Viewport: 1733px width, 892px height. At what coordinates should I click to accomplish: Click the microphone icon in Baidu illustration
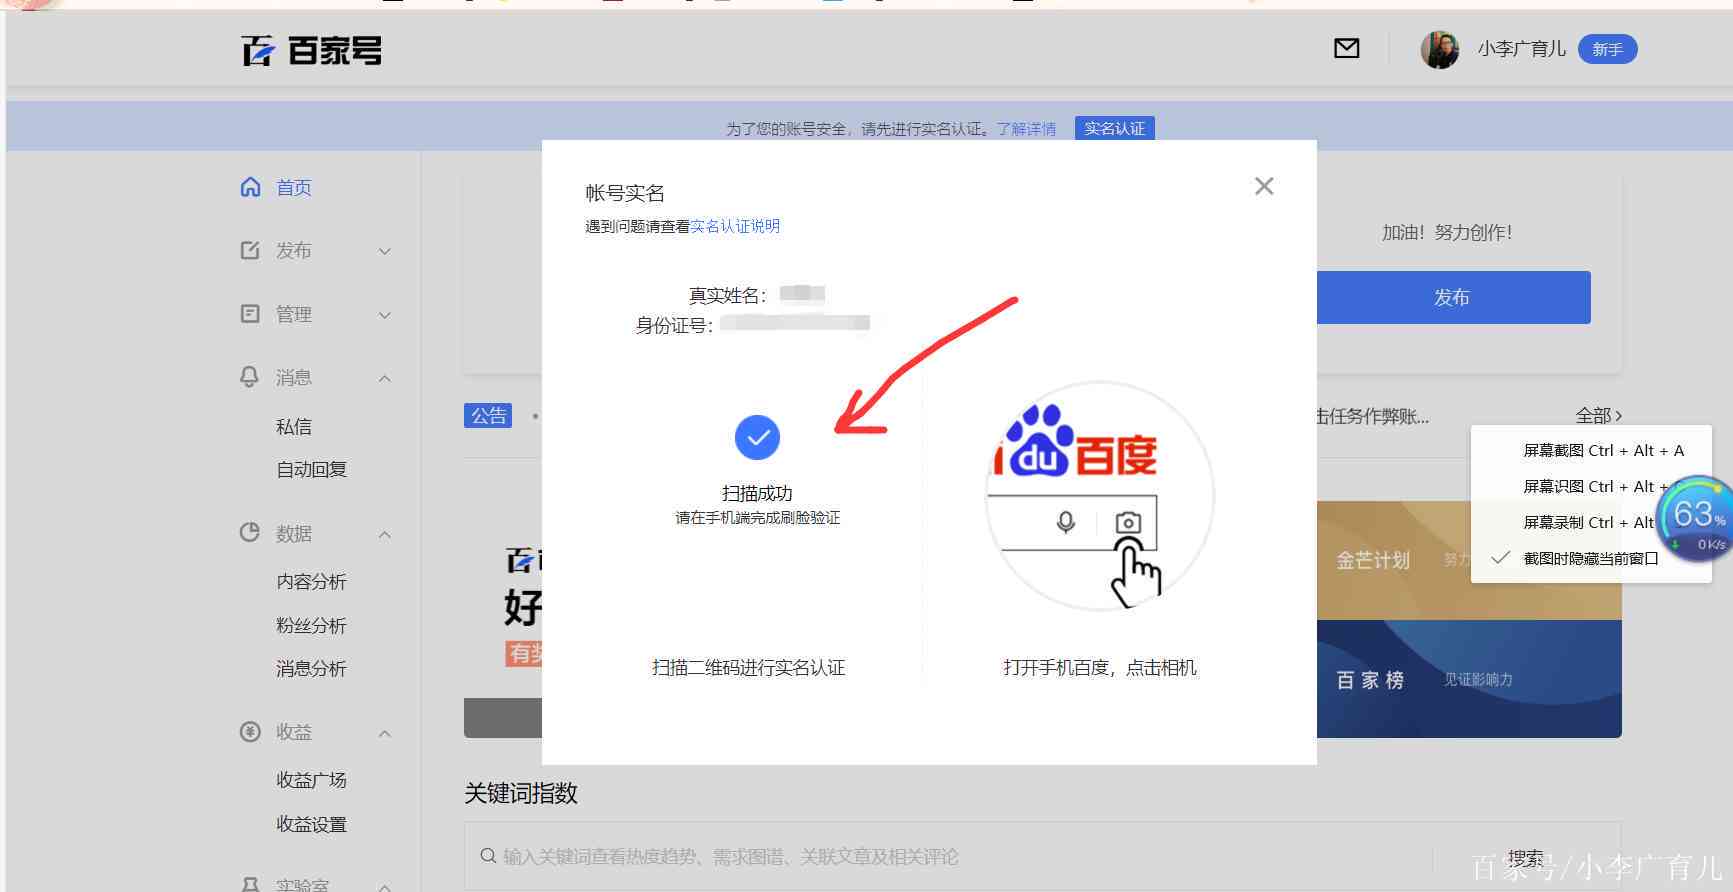[1066, 522]
